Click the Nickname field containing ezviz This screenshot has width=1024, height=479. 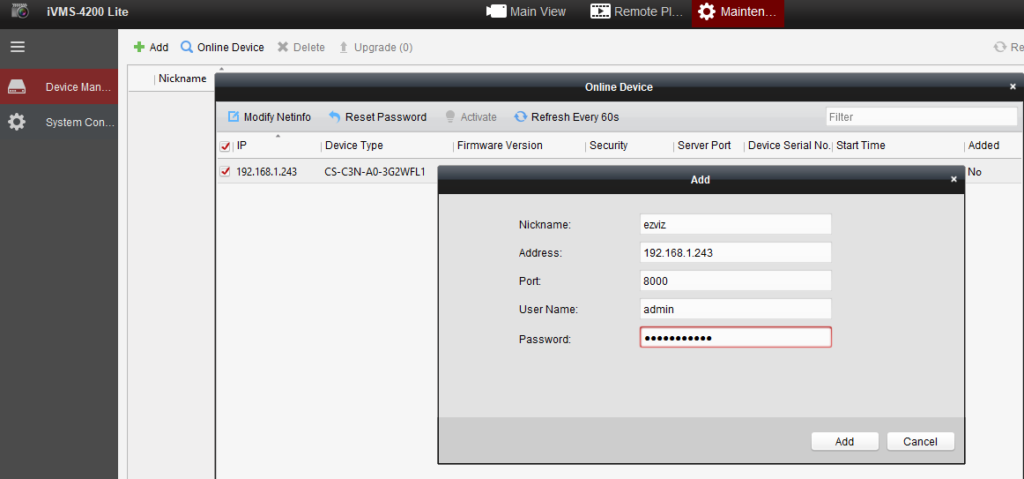click(x=735, y=224)
